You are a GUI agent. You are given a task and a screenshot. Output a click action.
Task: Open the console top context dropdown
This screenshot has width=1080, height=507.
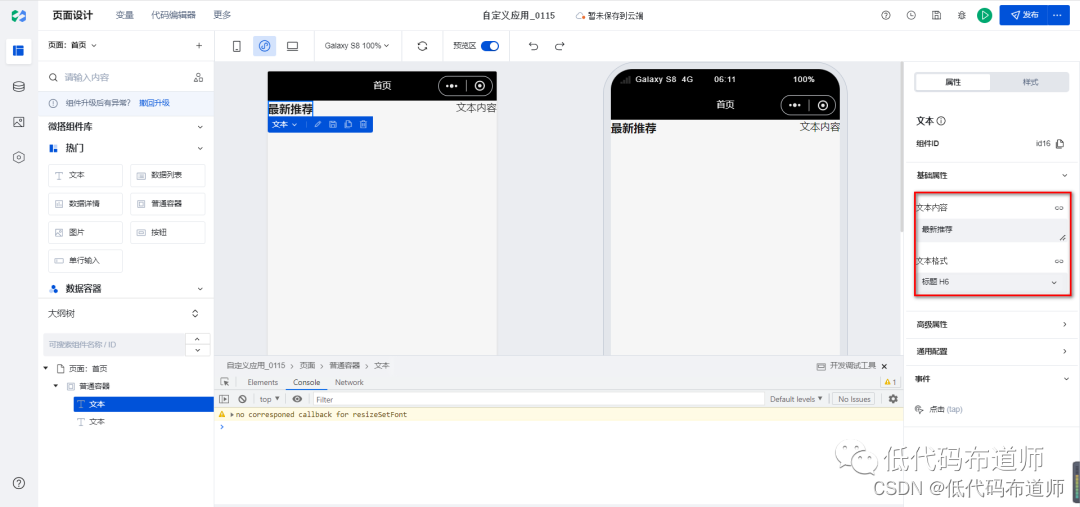pyautogui.click(x=269, y=399)
